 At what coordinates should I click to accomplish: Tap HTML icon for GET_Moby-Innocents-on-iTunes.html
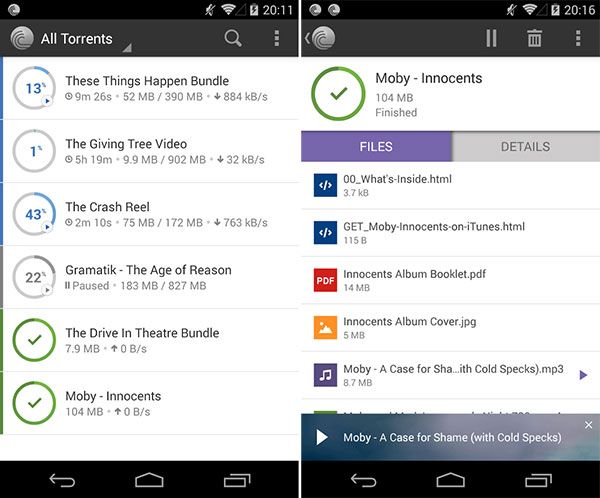(325, 232)
